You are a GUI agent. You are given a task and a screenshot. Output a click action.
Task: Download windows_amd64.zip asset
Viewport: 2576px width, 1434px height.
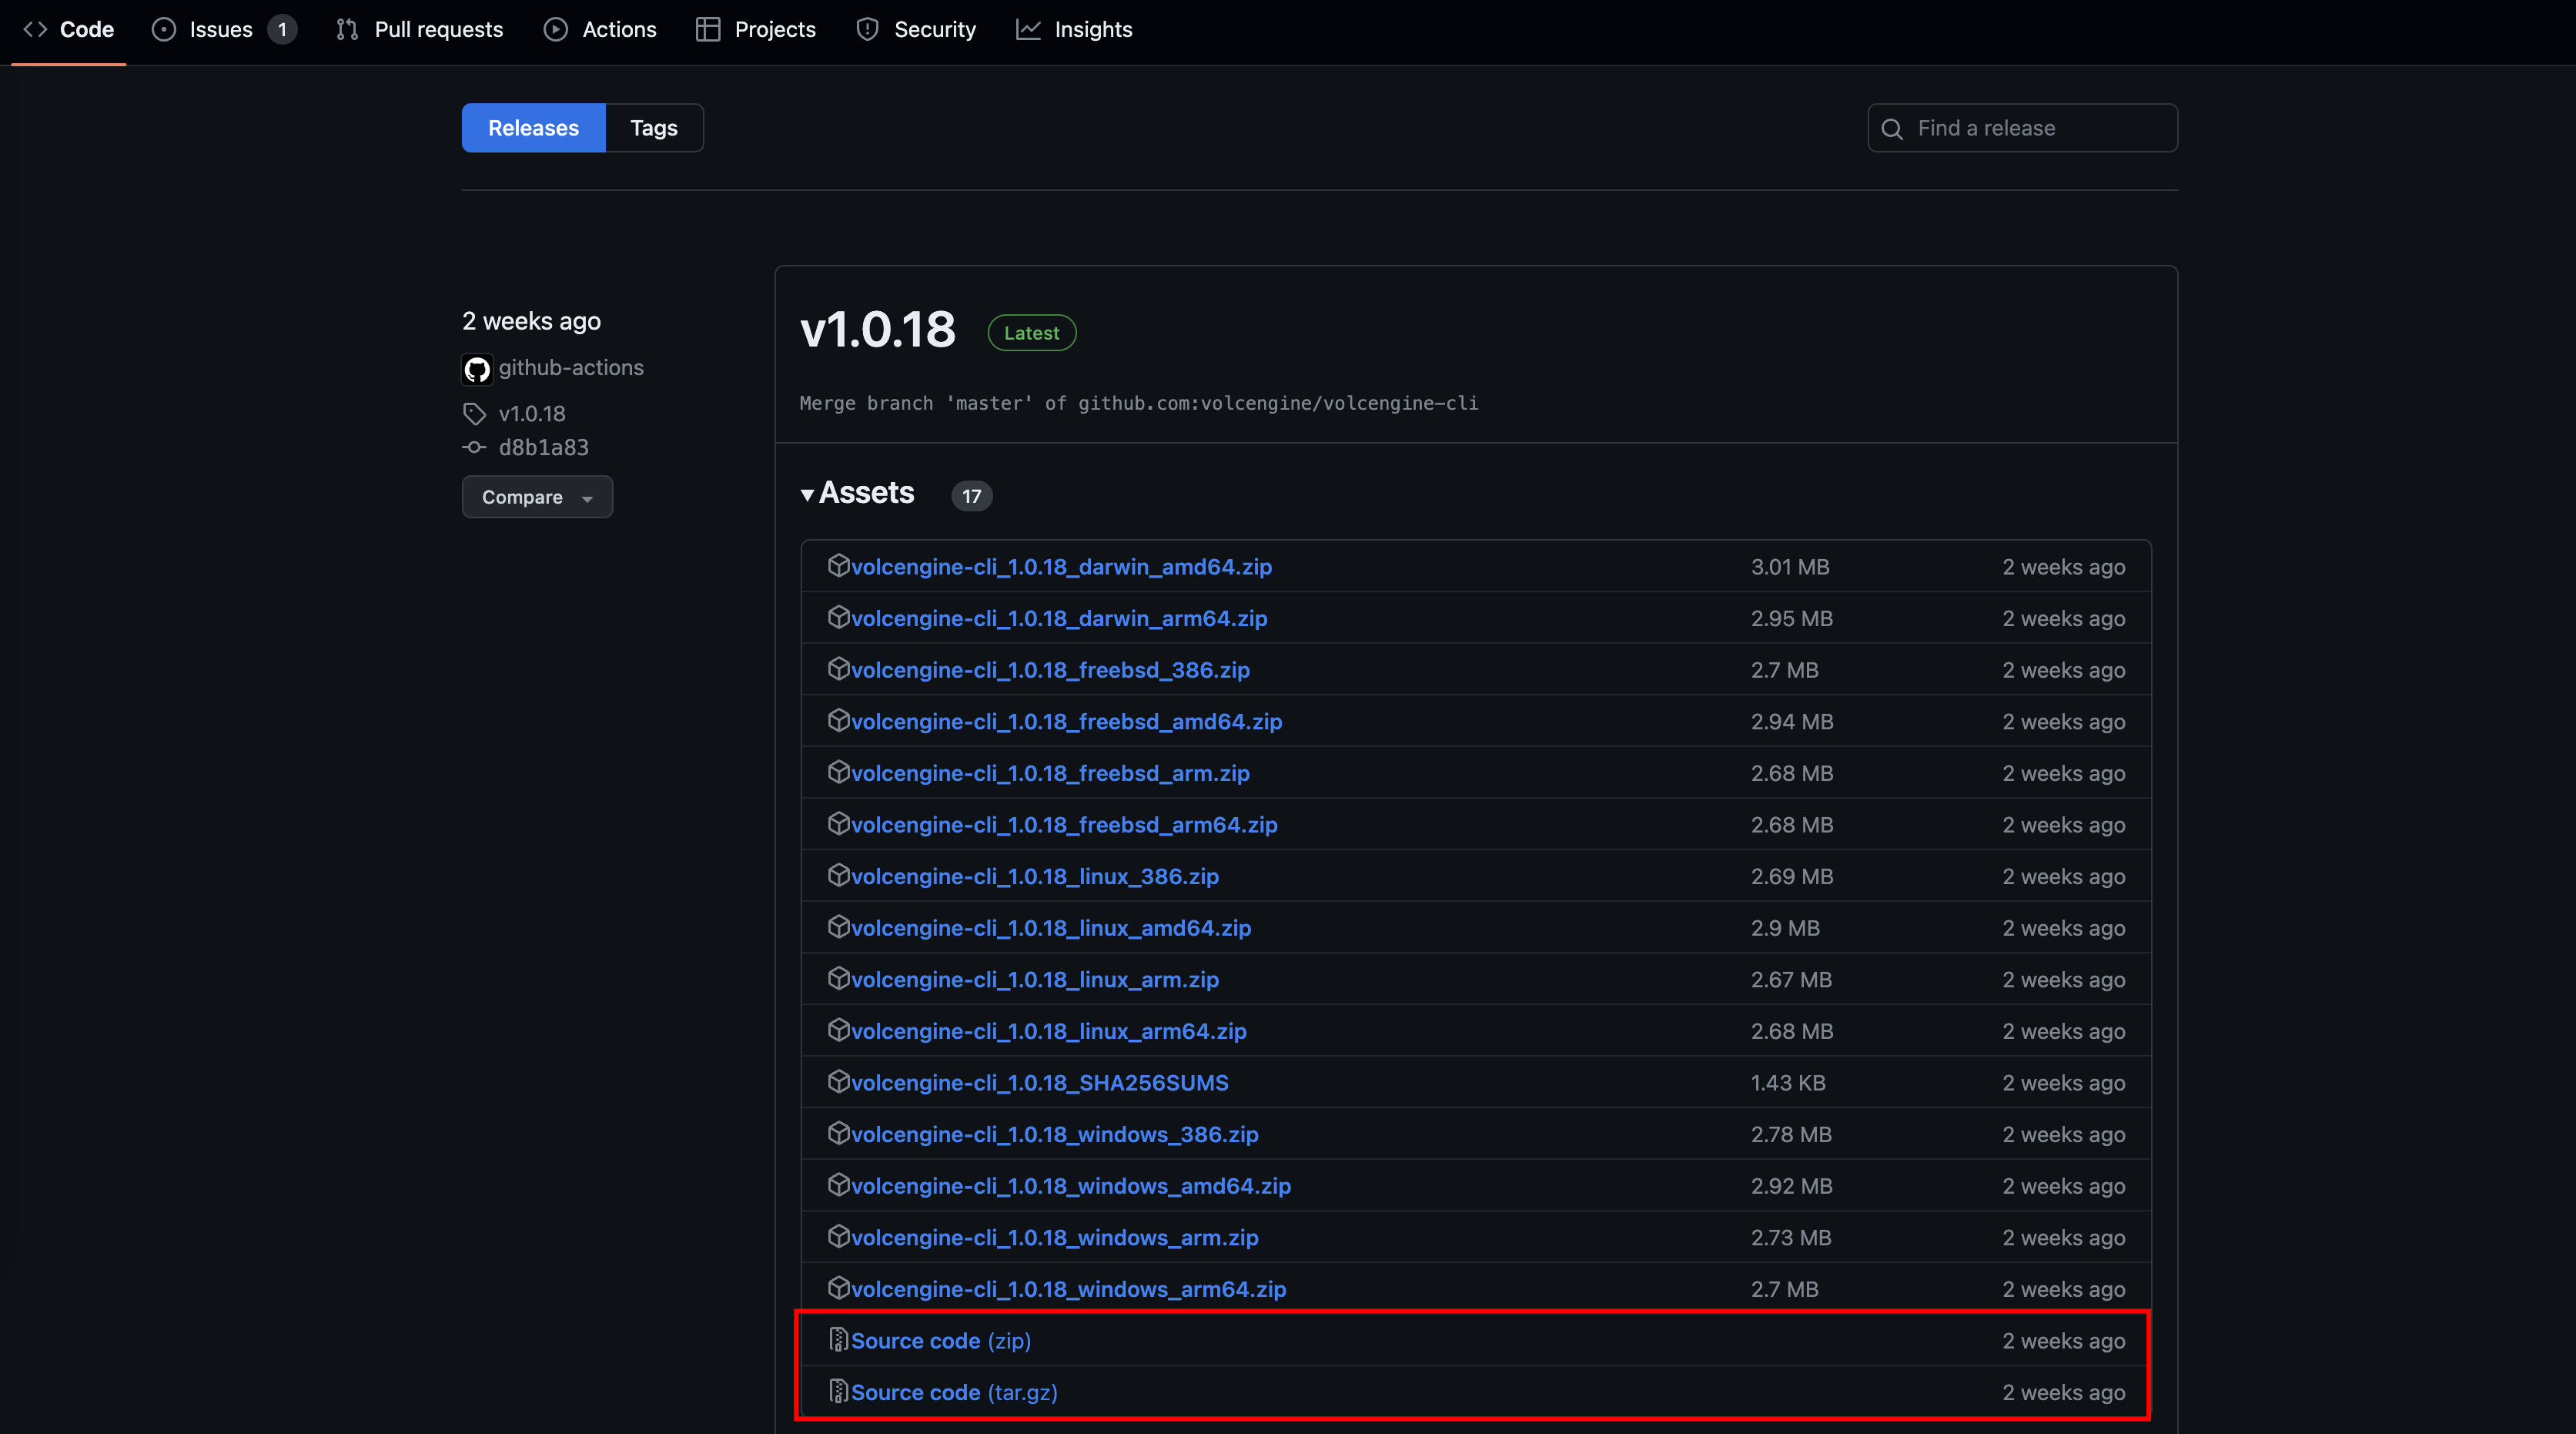[1071, 1187]
